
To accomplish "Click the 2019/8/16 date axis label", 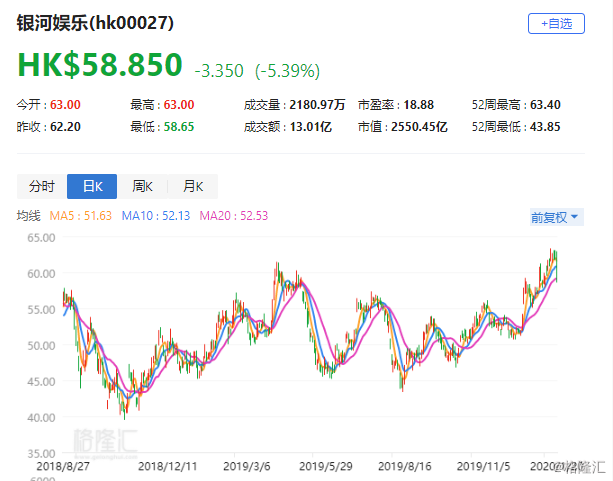I will click(405, 466).
